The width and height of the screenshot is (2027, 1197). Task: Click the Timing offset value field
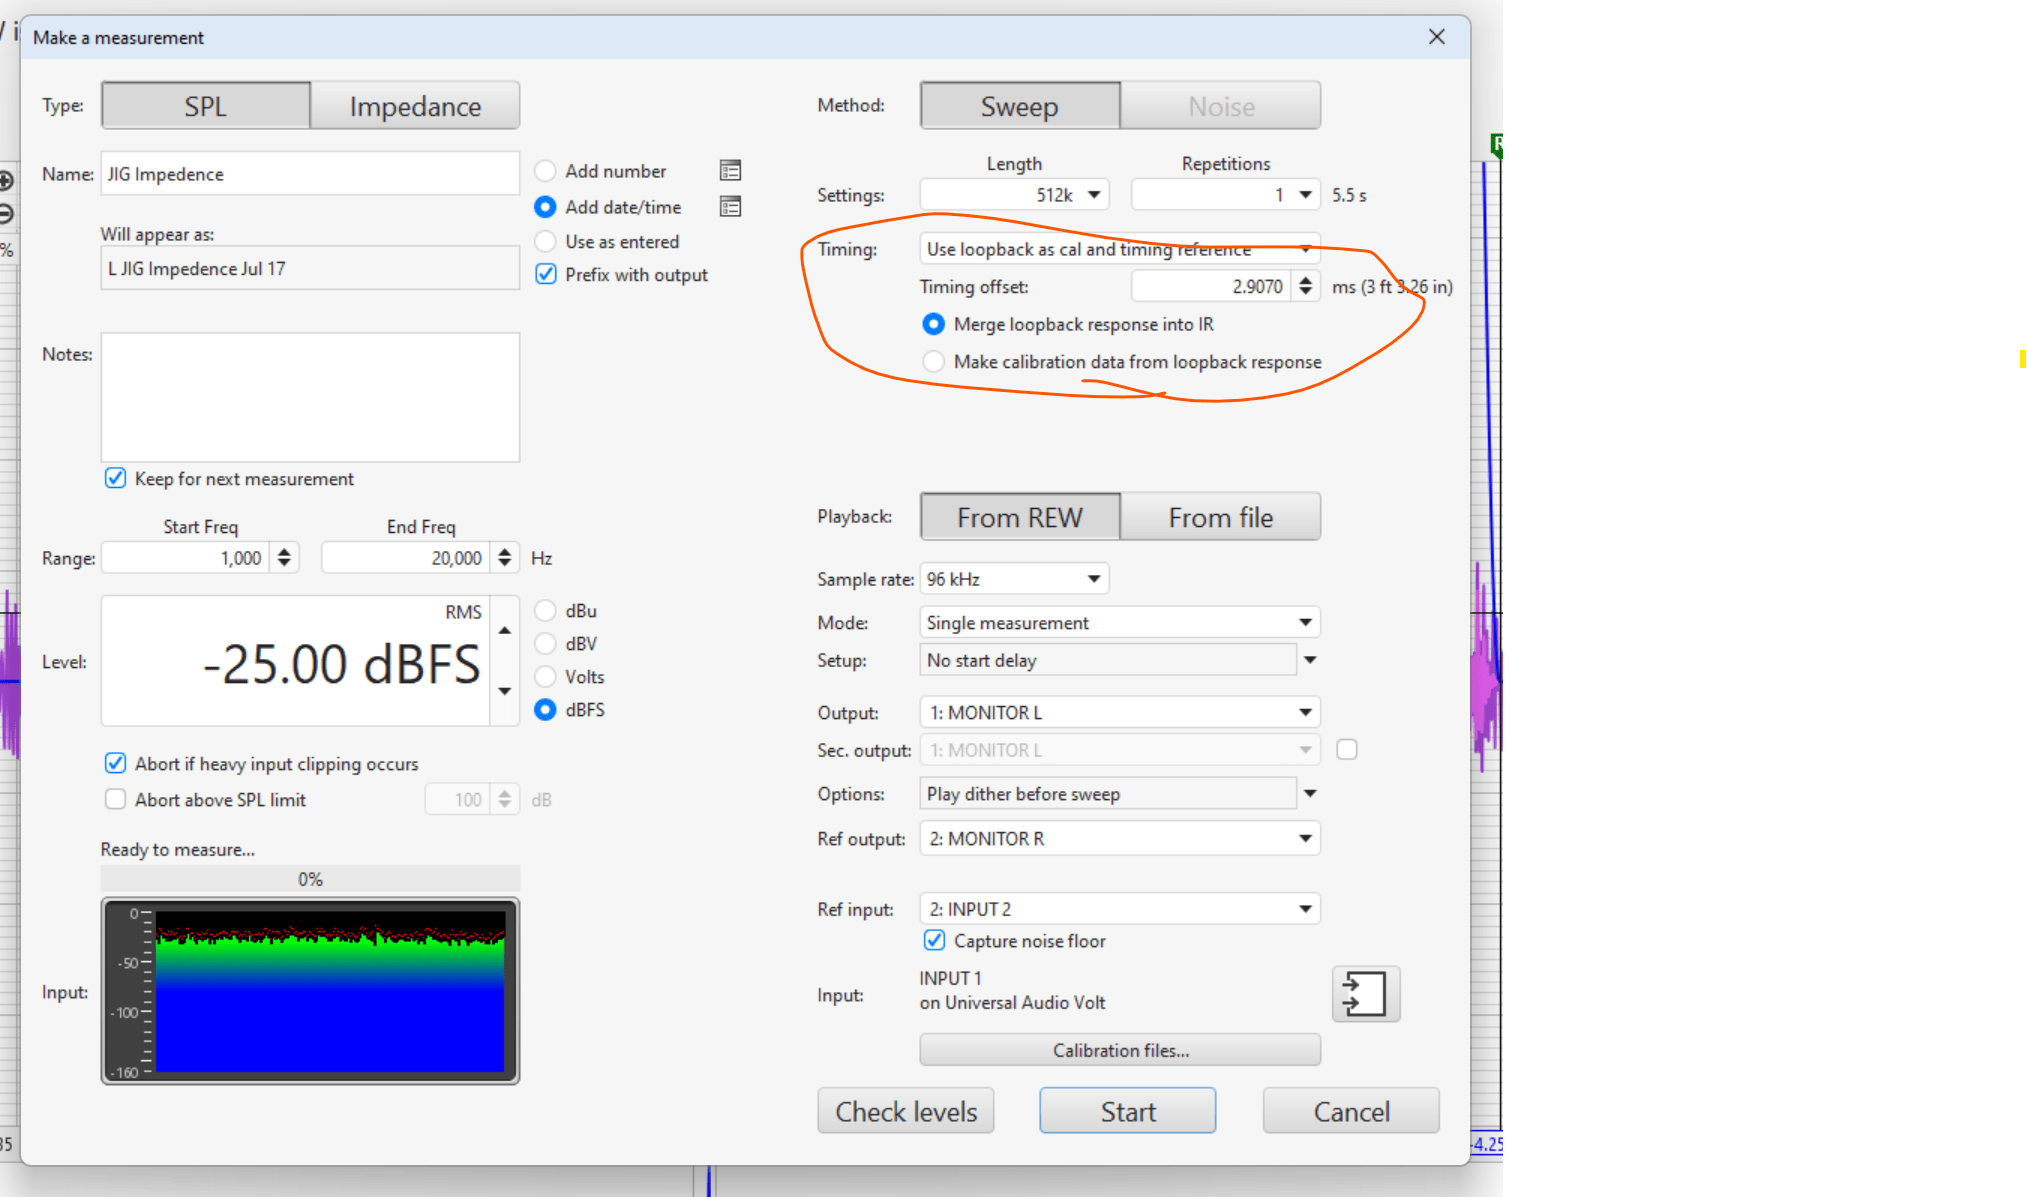pyautogui.click(x=1211, y=286)
